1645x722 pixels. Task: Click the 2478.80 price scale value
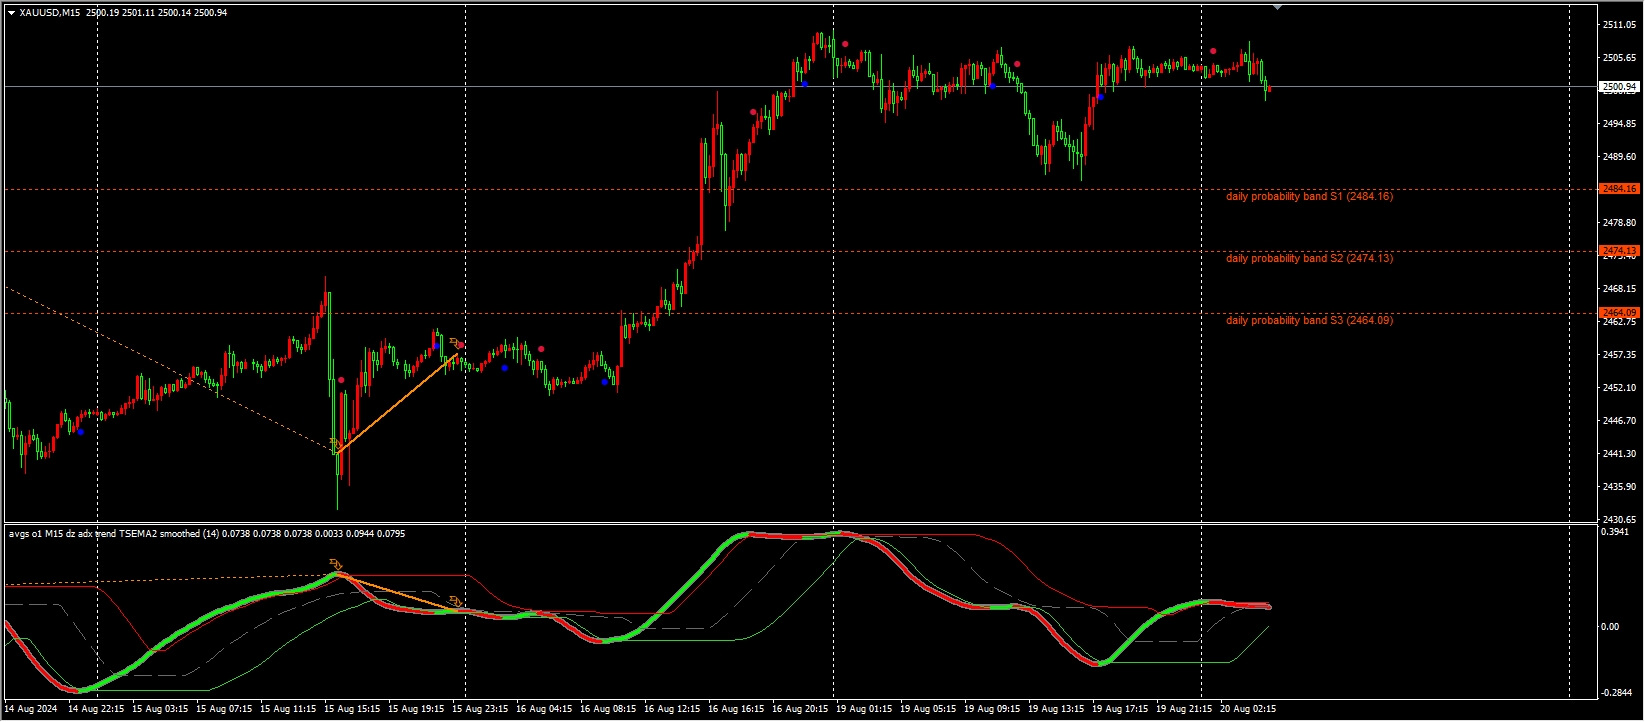(x=1619, y=223)
